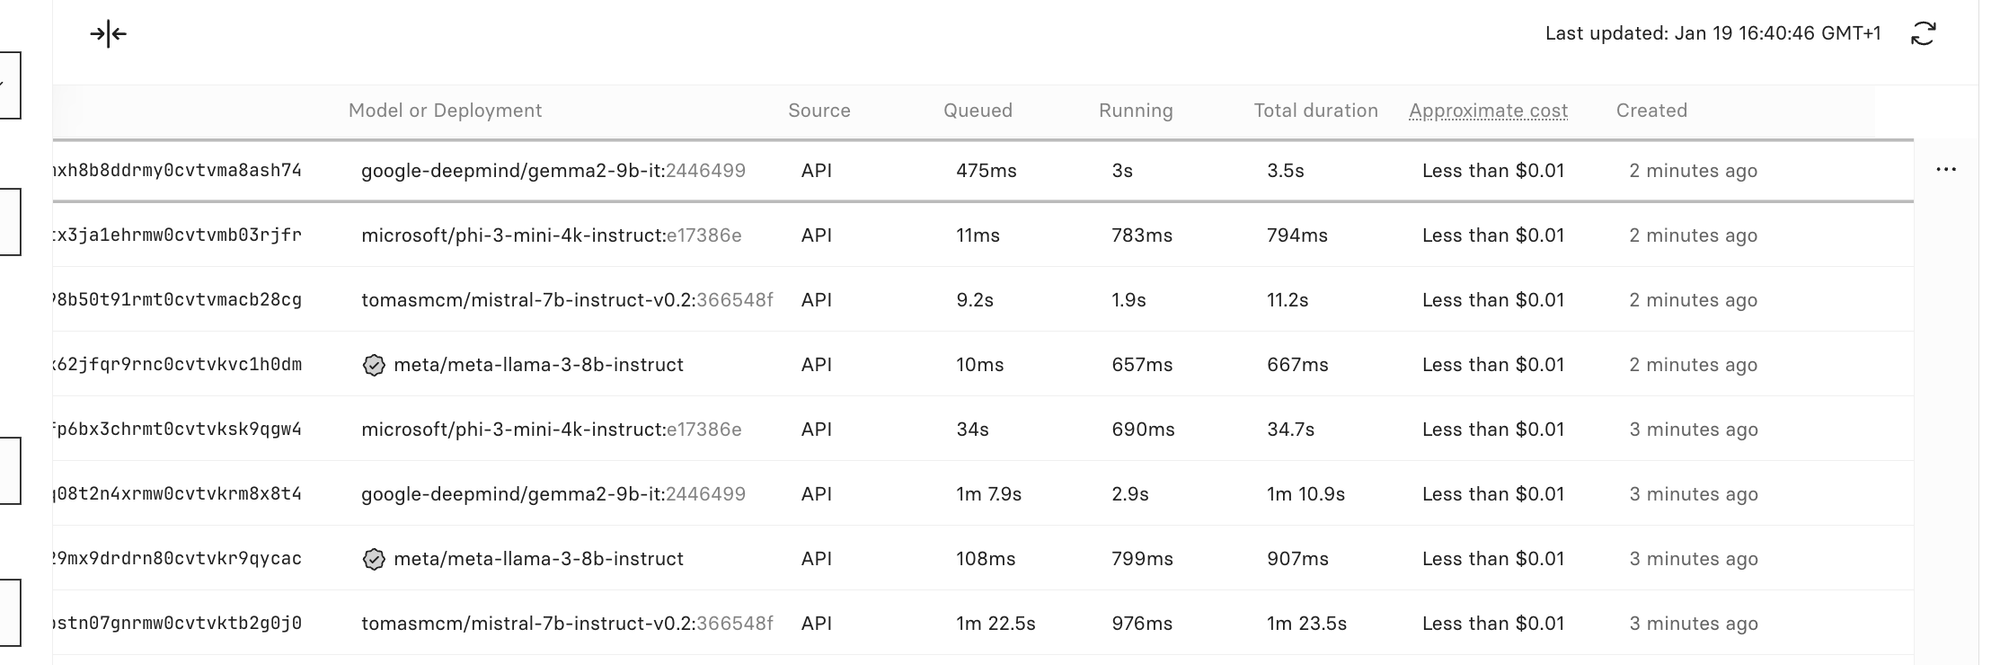Open meta/meta-llama-3-8b-instruct link with 667ms duration
The width and height of the screenshot is (2000, 665).
click(538, 365)
